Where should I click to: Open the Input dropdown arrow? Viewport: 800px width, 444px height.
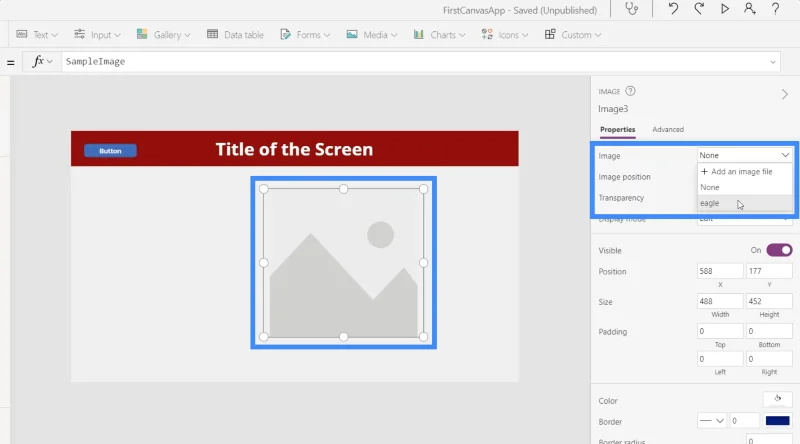117,35
